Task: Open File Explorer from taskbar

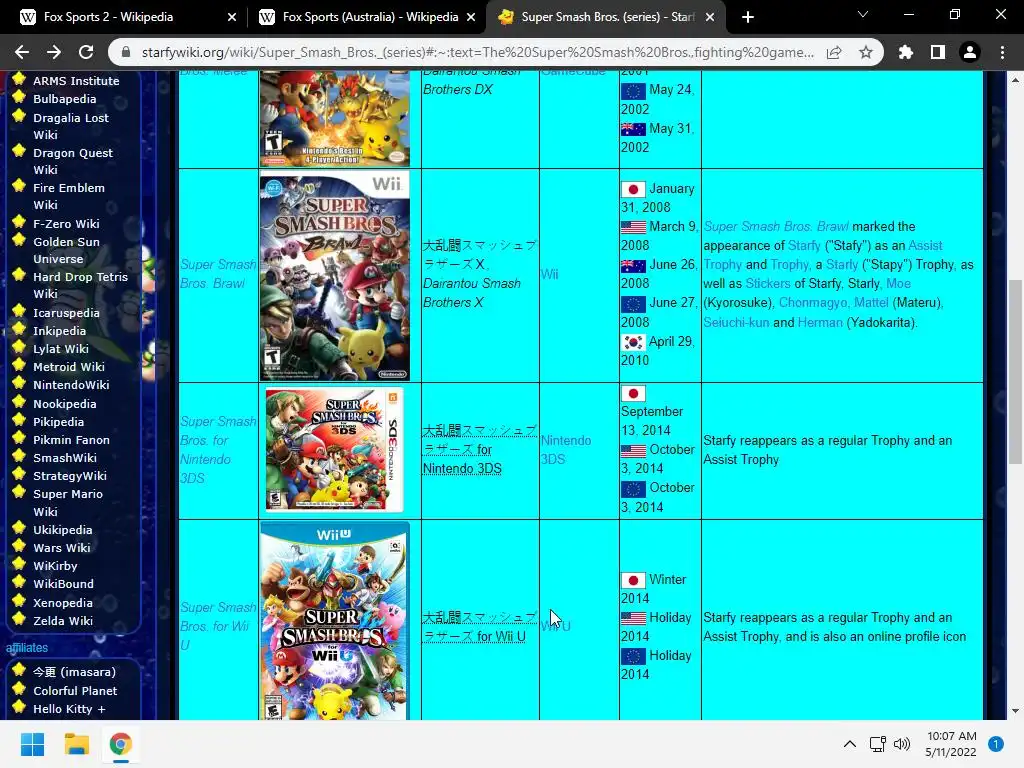Action: tap(76, 744)
